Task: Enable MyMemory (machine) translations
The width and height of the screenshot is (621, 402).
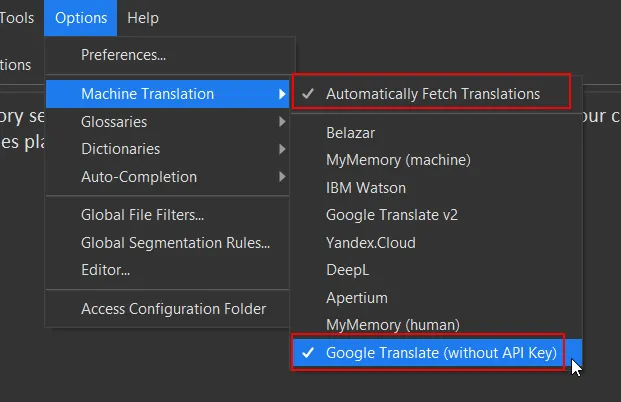Action: coord(398,159)
